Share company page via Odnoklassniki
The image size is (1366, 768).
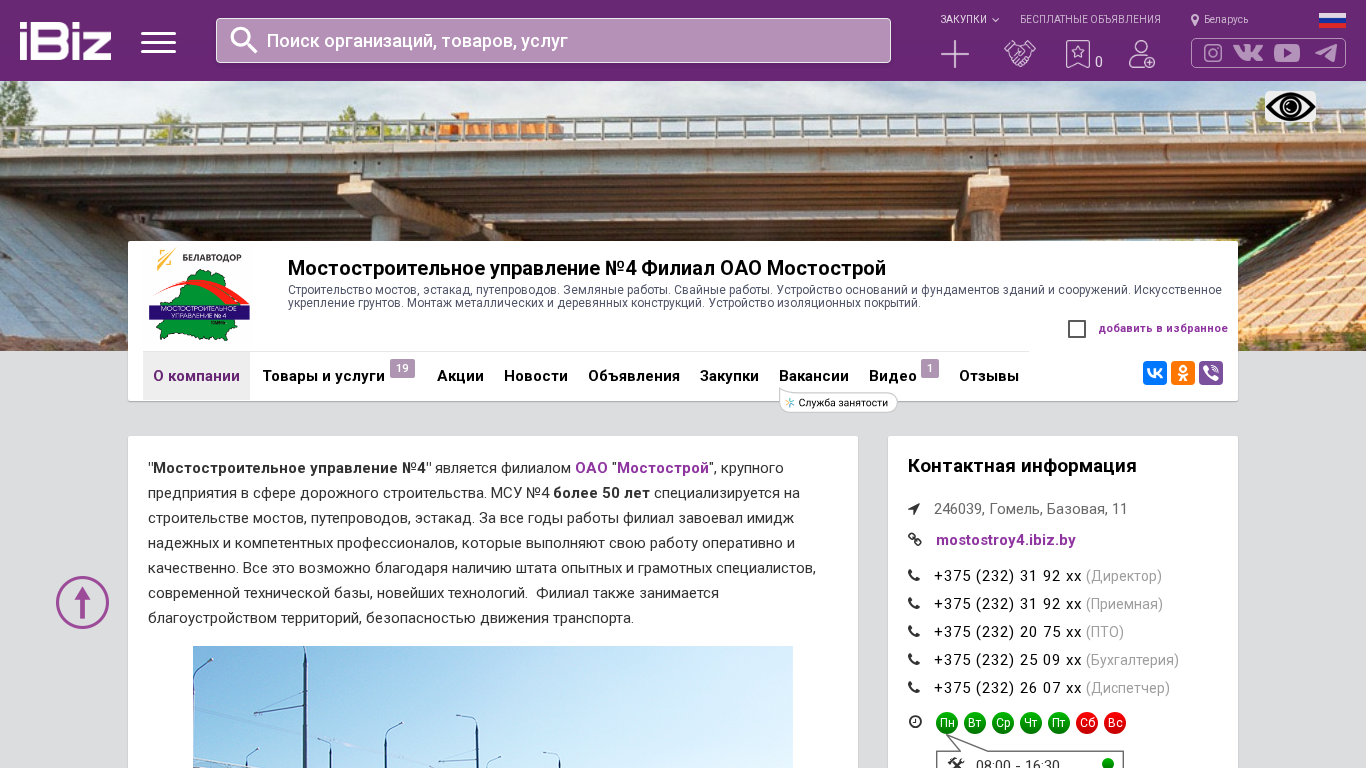pyautogui.click(x=1183, y=373)
